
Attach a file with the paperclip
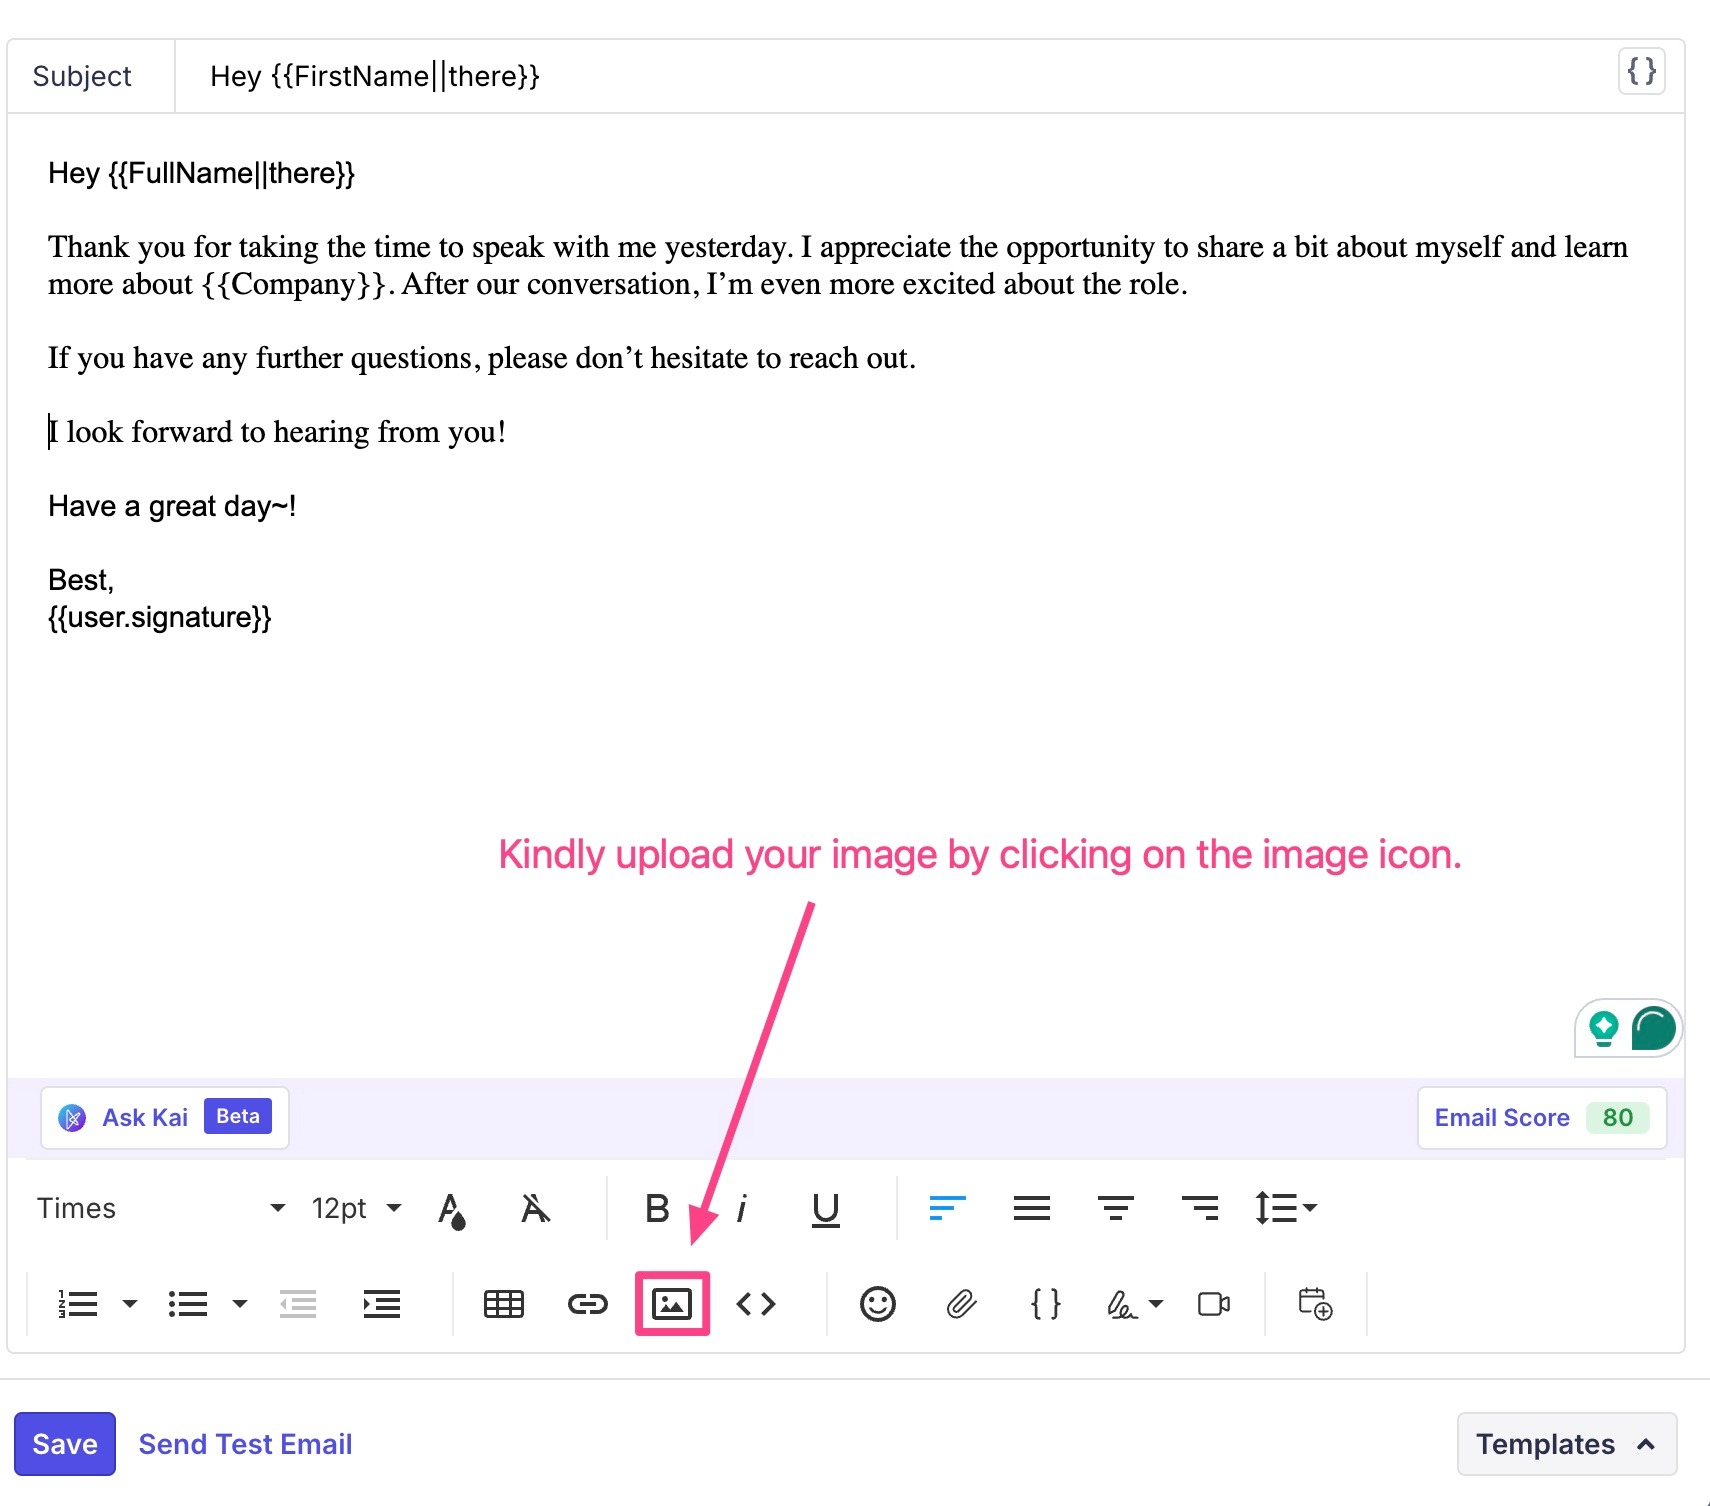click(961, 1304)
